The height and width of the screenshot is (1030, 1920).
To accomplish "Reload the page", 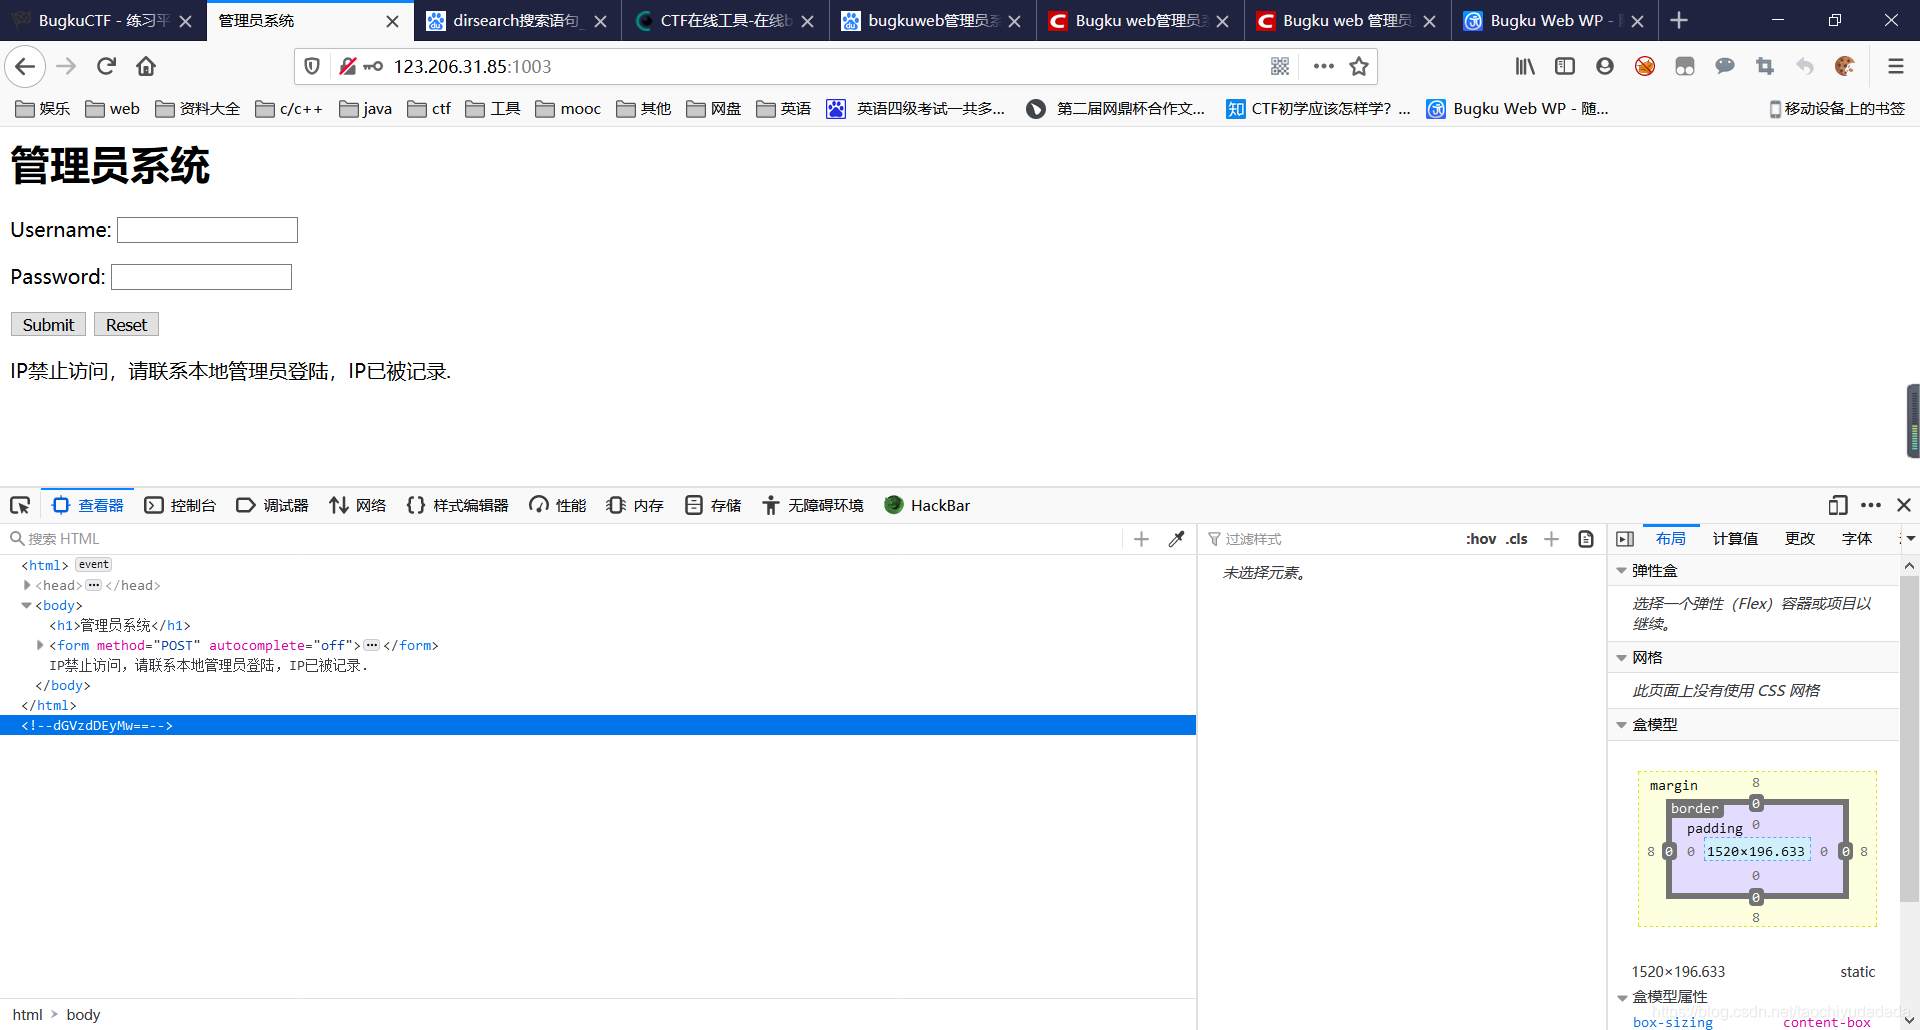I will click(x=106, y=66).
